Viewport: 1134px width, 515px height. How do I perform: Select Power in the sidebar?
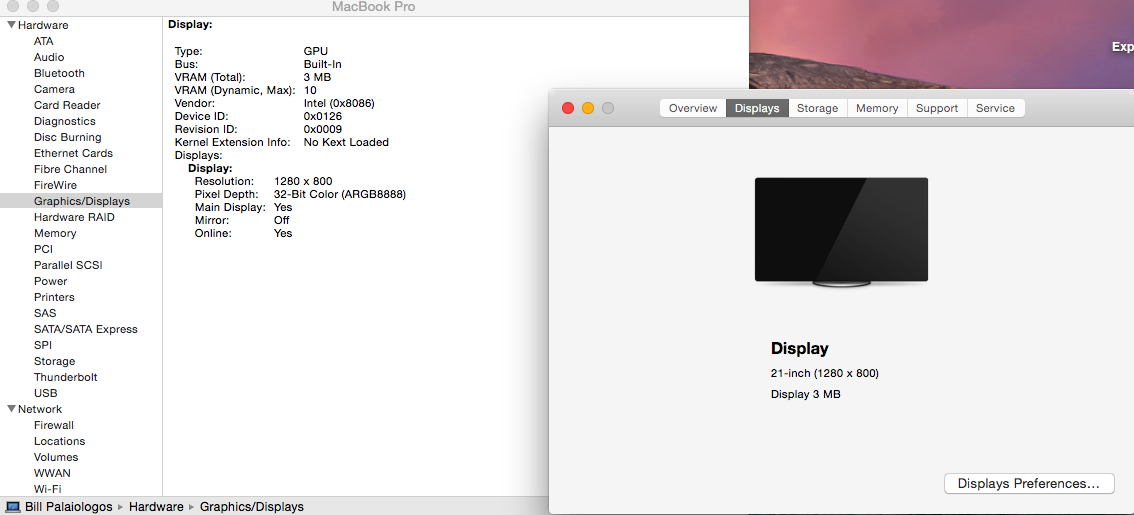[x=51, y=281]
